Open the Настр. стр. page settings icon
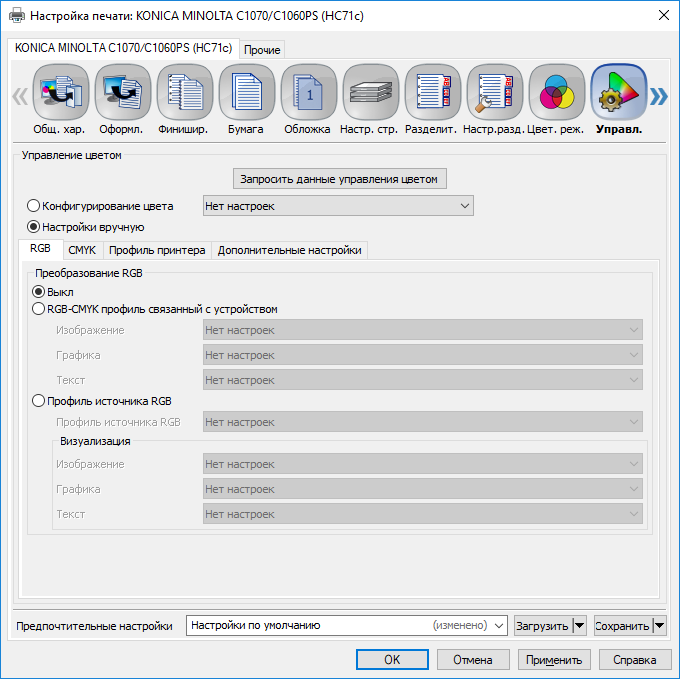Image resolution: width=680 pixels, height=679 pixels. pyautogui.click(x=371, y=92)
